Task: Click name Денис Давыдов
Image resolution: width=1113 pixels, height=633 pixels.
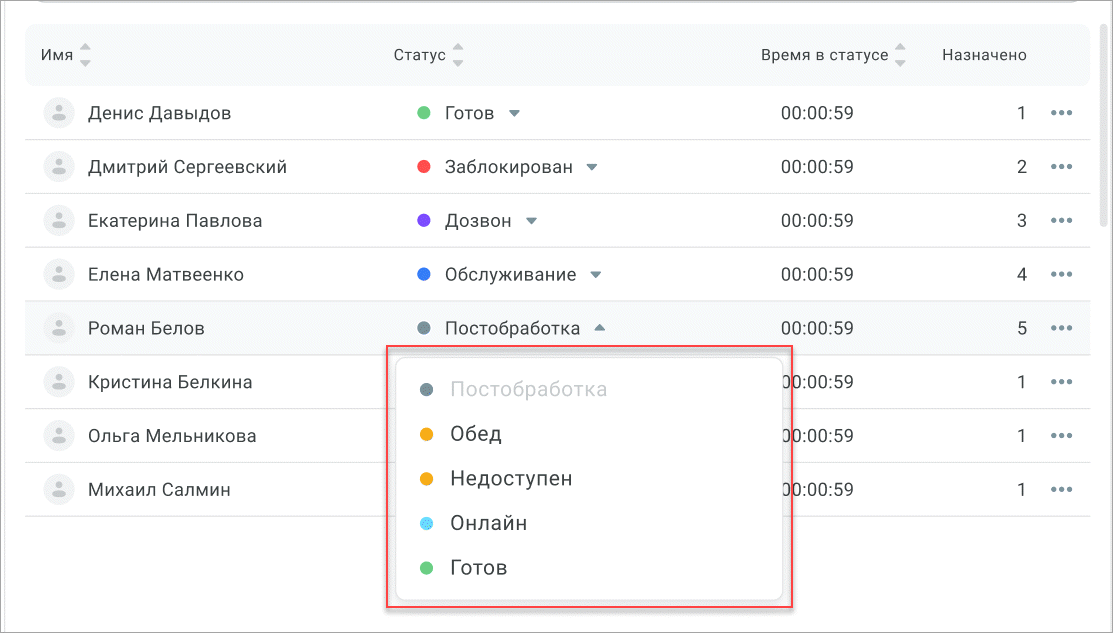Action: (x=159, y=113)
